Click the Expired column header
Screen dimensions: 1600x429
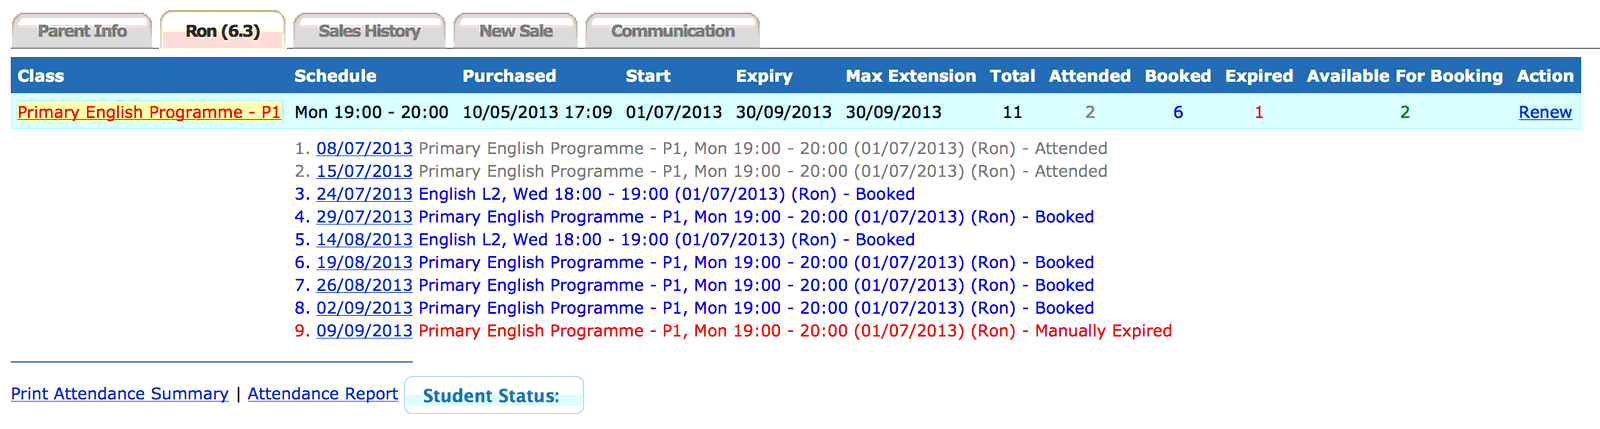click(x=1259, y=76)
